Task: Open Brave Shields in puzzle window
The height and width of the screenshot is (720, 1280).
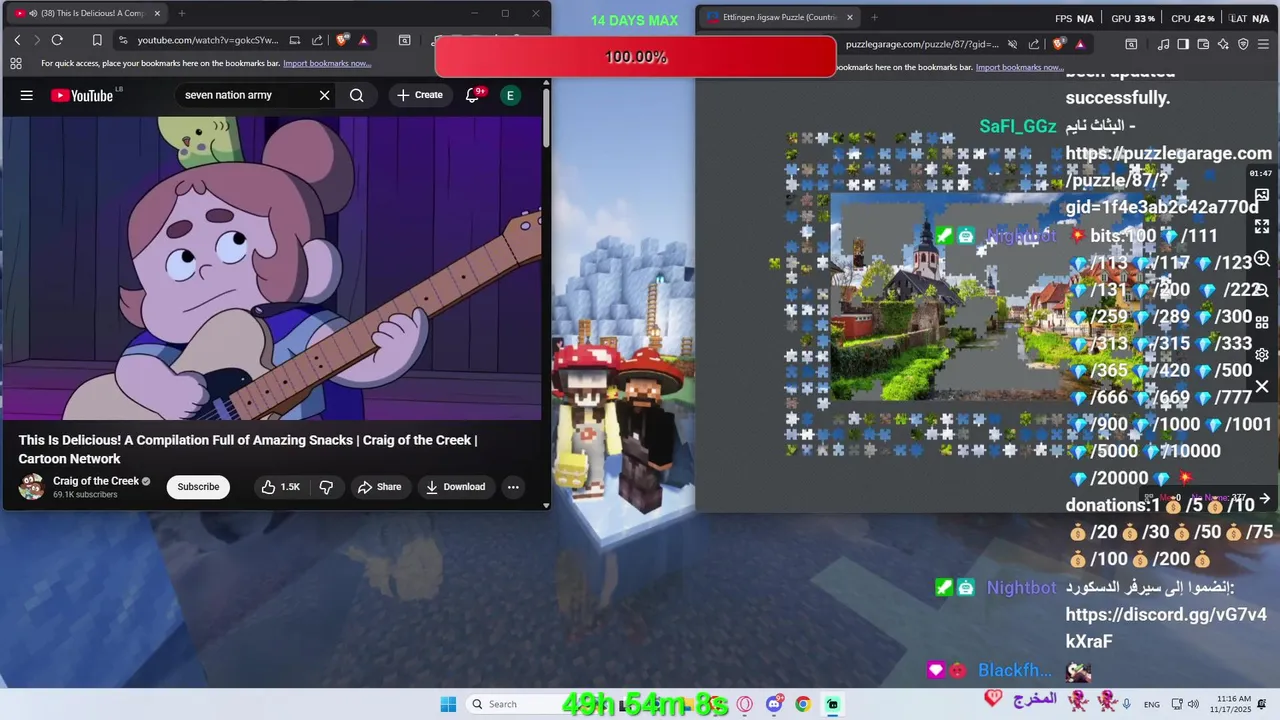Action: 1059,44
